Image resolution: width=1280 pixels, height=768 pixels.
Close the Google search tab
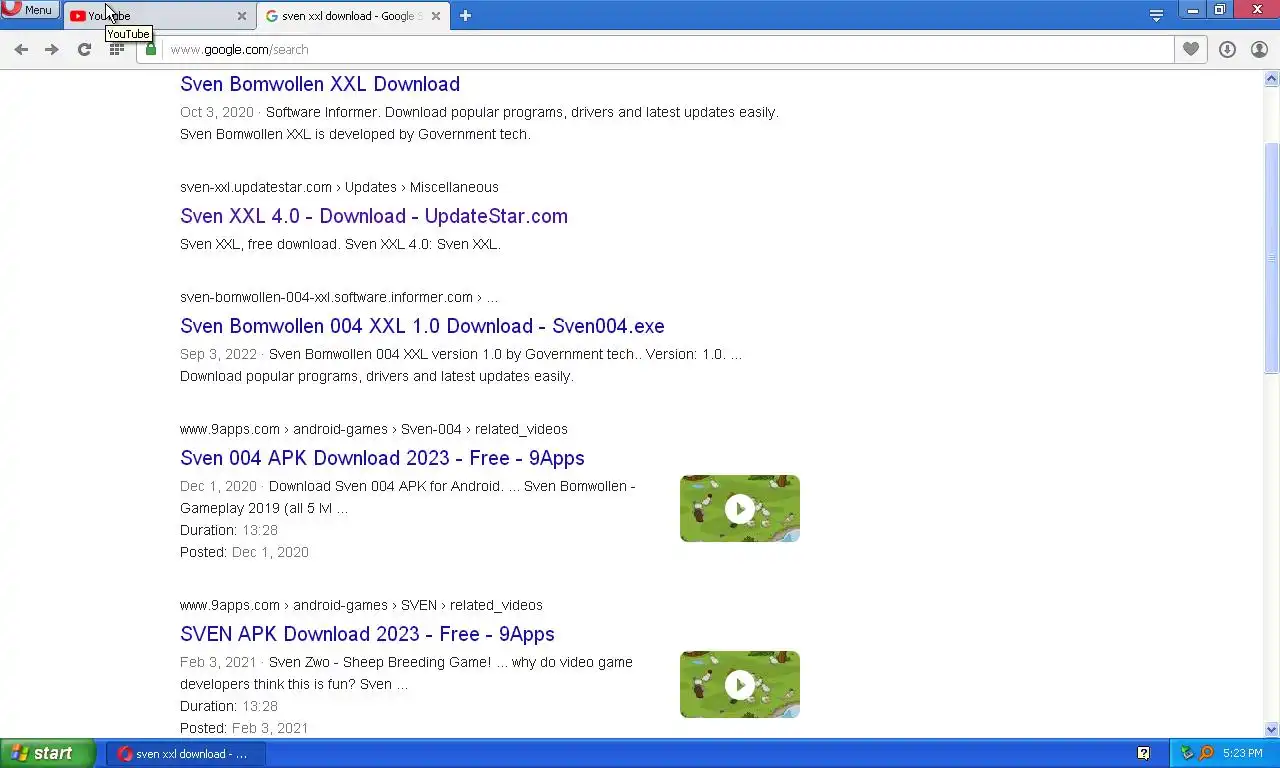click(435, 16)
